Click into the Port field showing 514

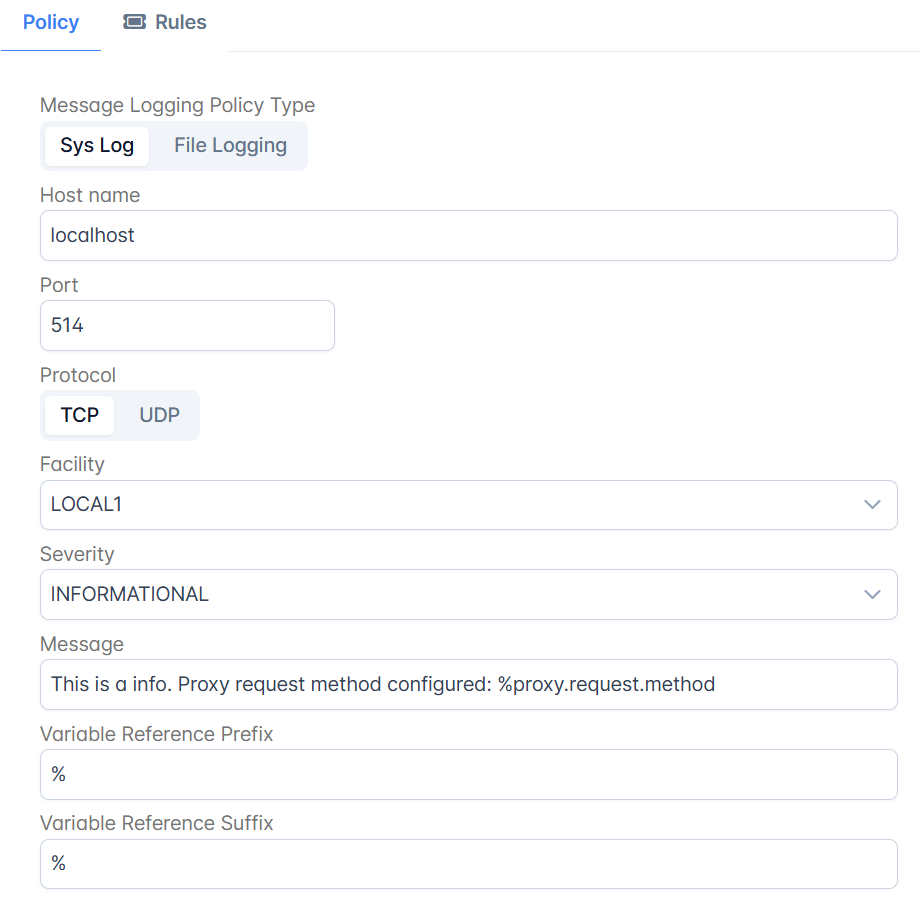point(187,325)
